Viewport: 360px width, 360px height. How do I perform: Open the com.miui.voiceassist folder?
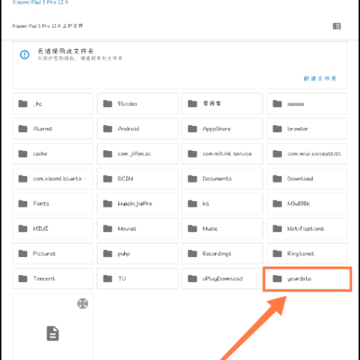tap(307, 154)
